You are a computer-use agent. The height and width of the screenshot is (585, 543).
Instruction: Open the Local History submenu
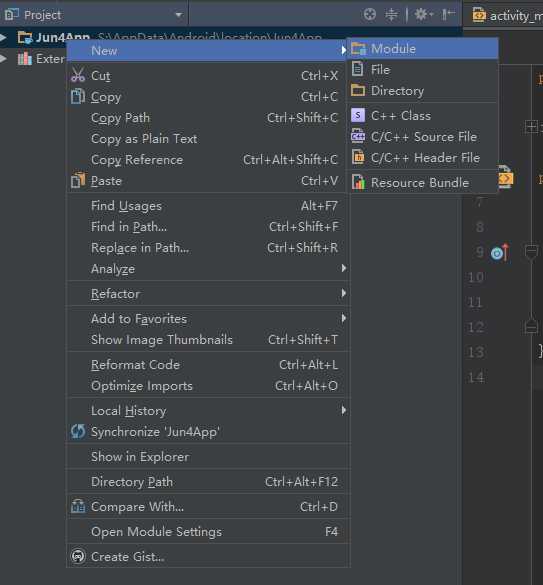207,410
